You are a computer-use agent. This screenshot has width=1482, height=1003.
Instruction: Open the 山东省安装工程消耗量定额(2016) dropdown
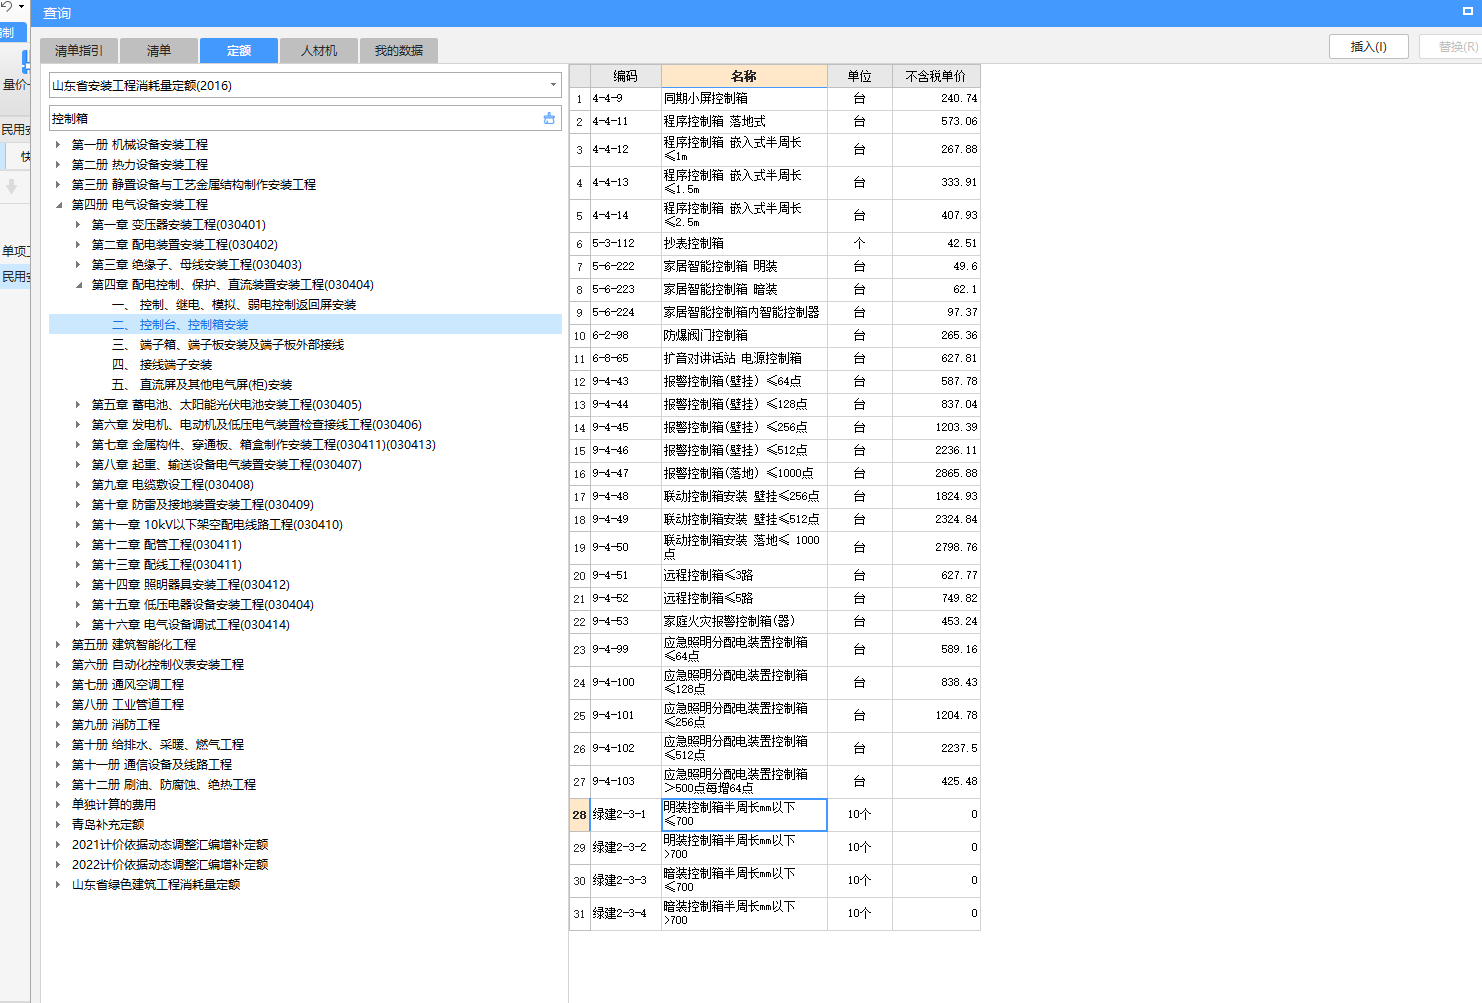tap(553, 85)
